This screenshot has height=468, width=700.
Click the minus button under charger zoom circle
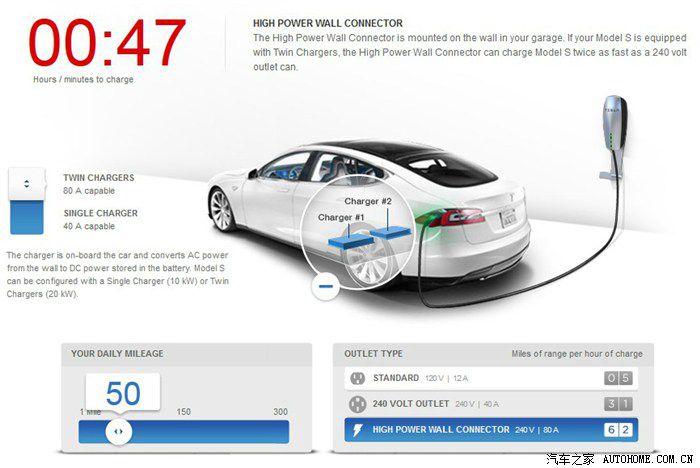[x=326, y=286]
